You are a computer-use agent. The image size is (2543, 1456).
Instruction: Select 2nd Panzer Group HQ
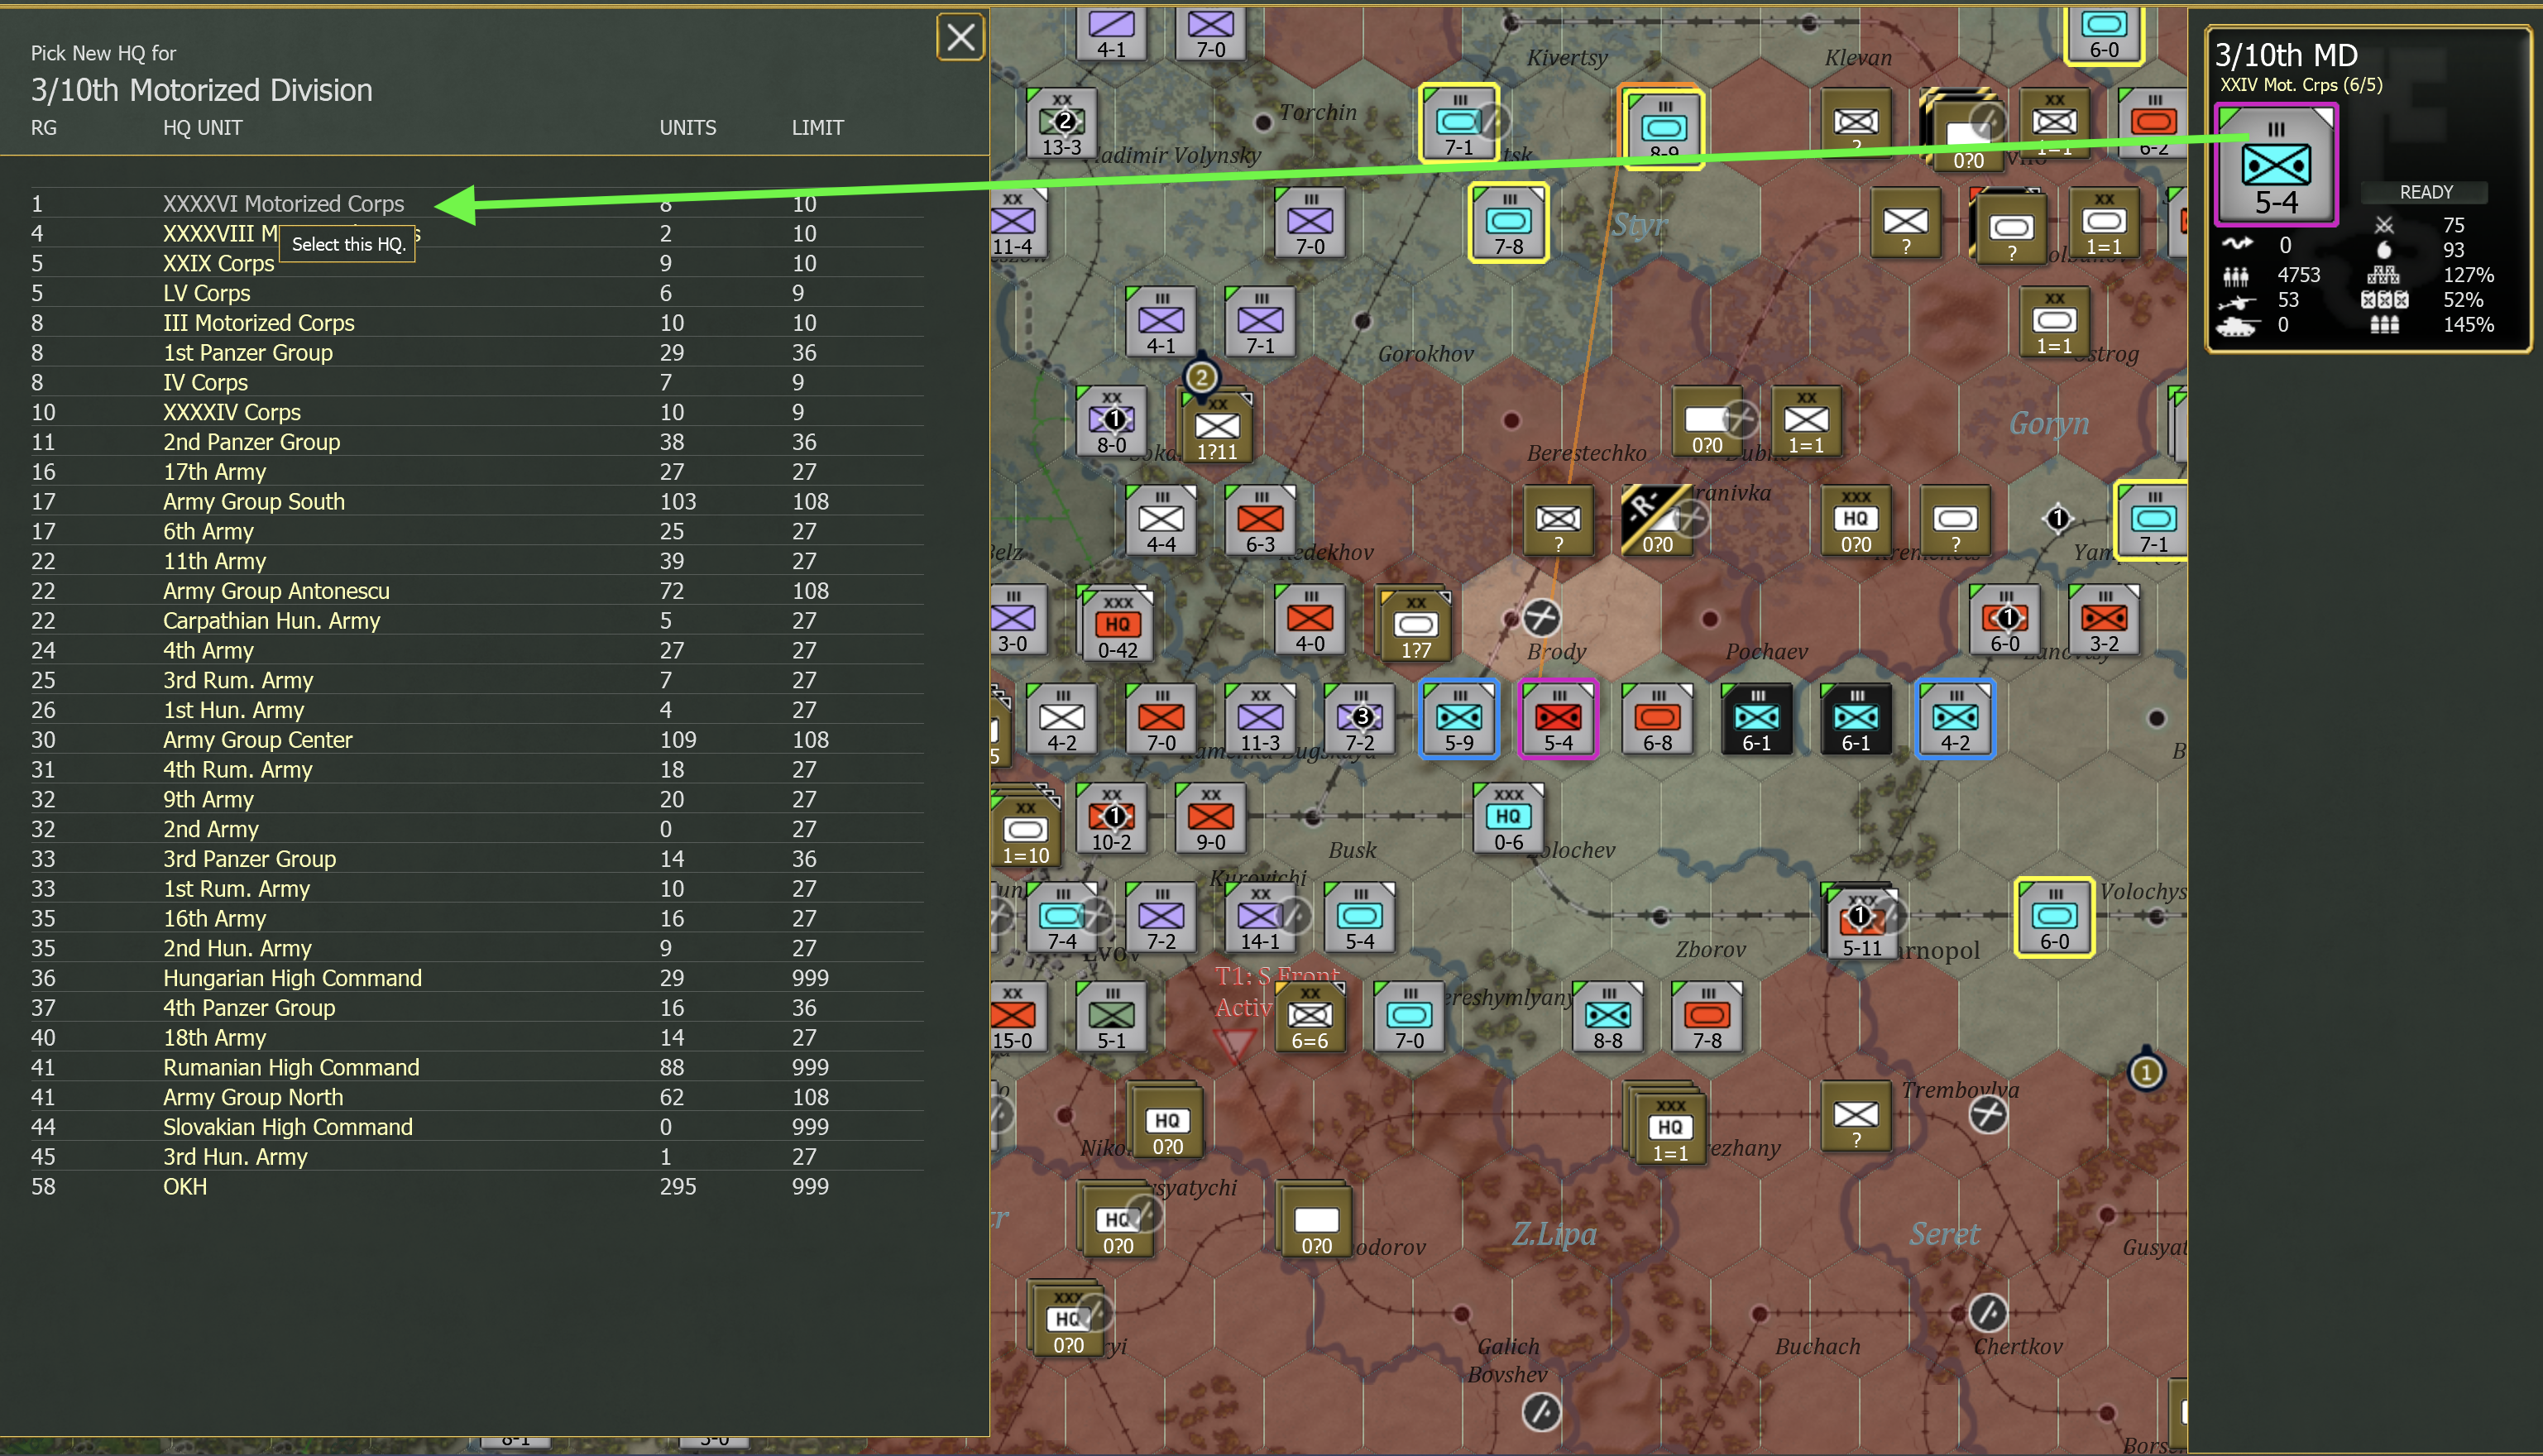pos(476,442)
